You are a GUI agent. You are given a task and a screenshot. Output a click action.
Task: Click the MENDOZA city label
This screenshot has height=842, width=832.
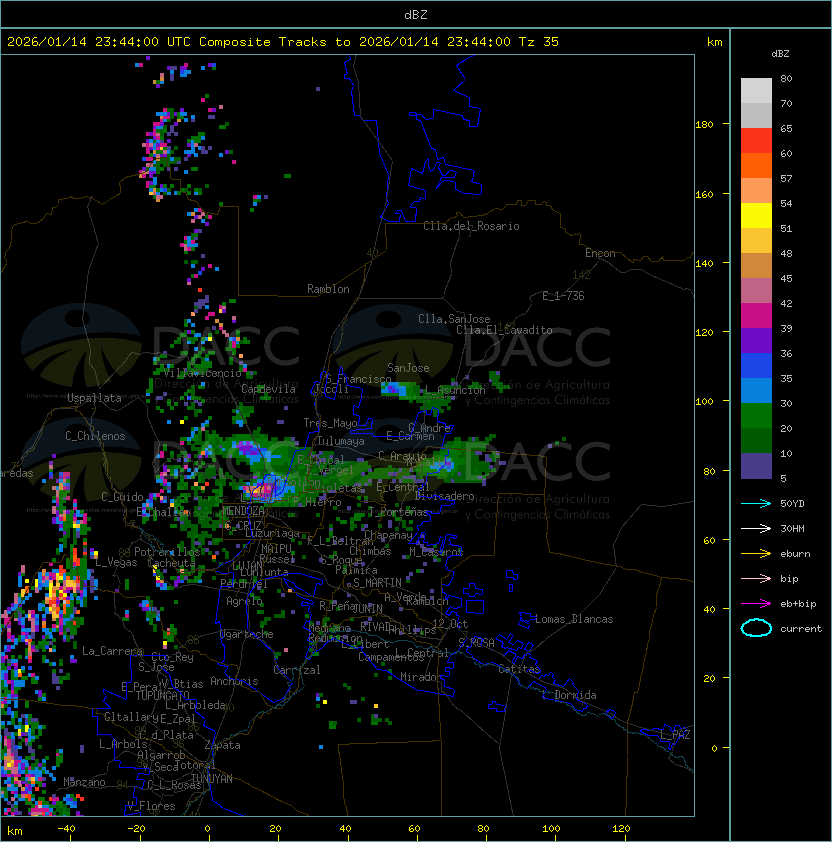(243, 511)
